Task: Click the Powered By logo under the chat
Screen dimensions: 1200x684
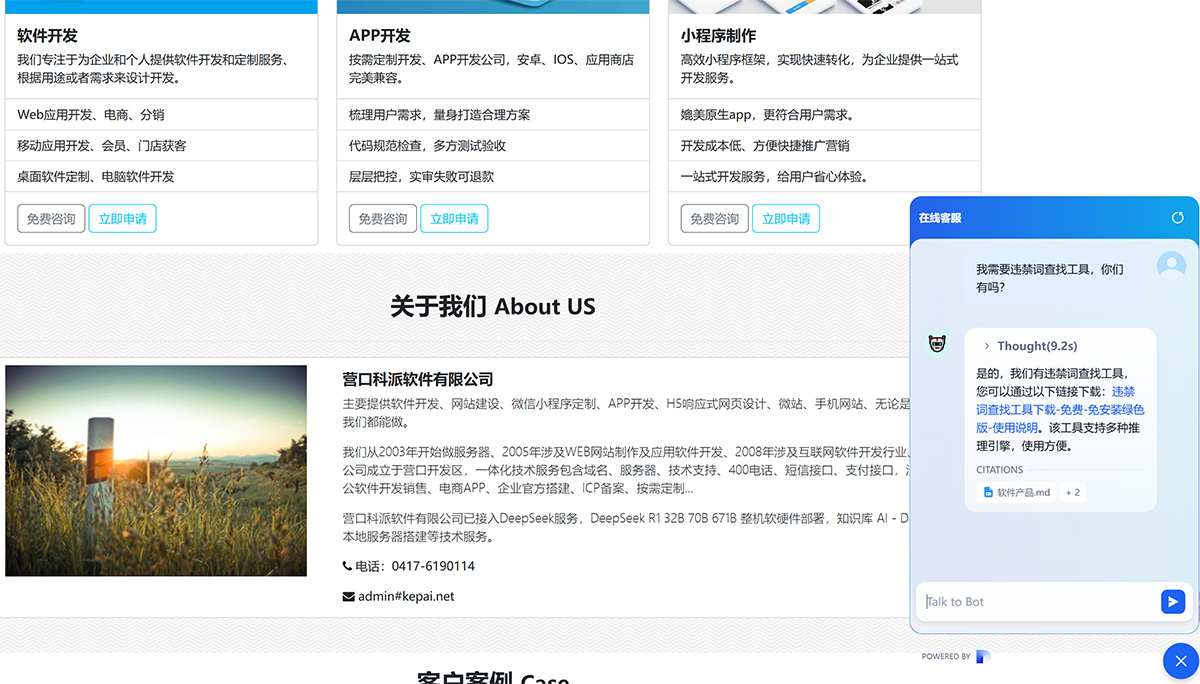Action: pyautogui.click(x=982, y=657)
